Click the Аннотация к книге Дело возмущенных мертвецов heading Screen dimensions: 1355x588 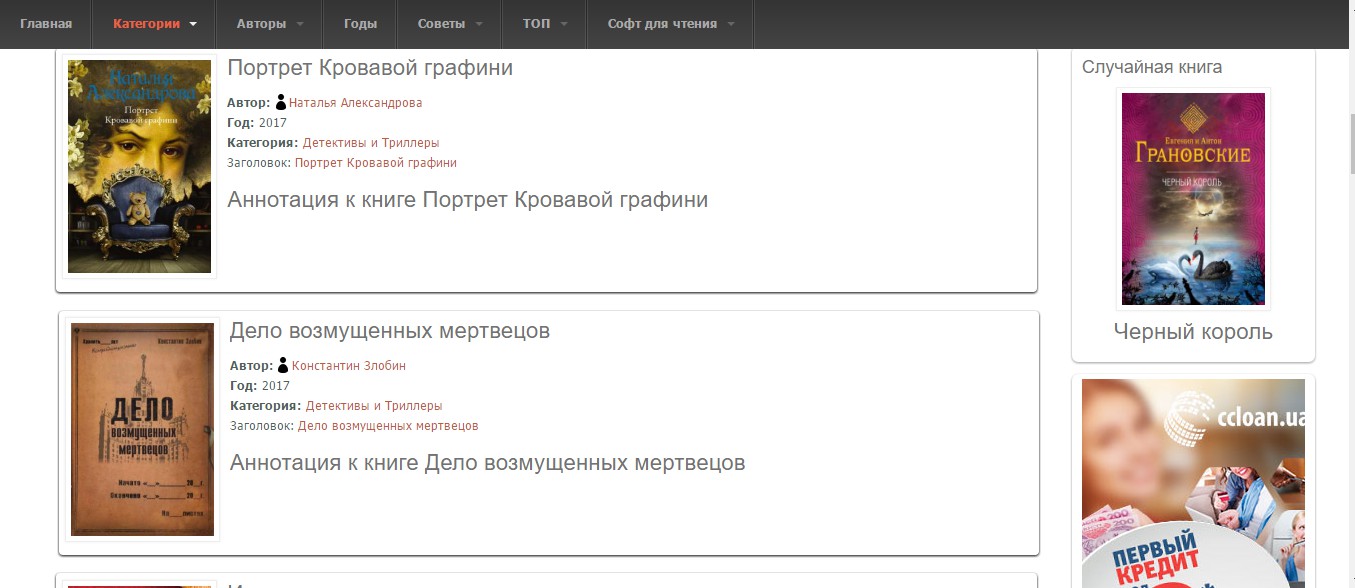[x=488, y=463]
